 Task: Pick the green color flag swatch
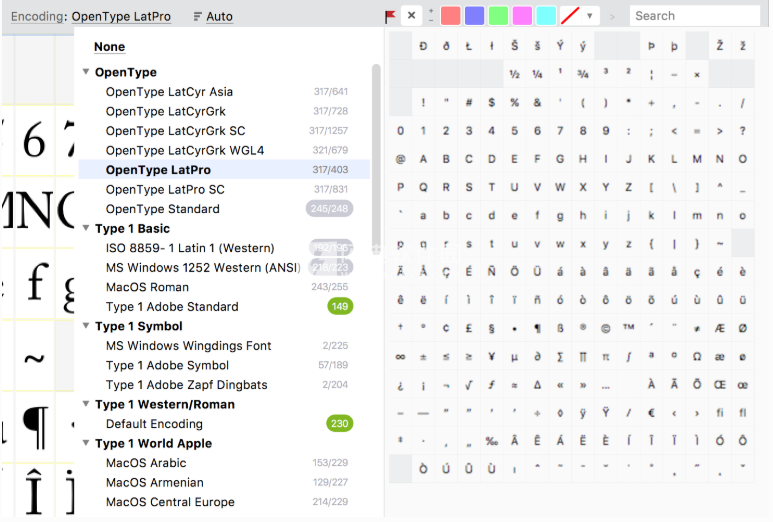click(498, 16)
